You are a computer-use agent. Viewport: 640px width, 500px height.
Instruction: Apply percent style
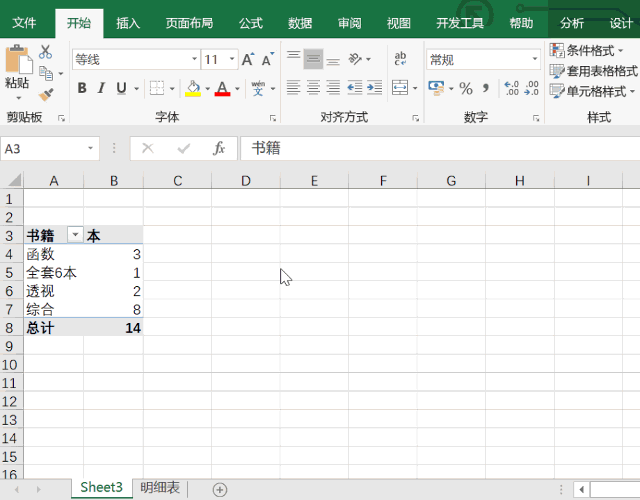coord(466,88)
